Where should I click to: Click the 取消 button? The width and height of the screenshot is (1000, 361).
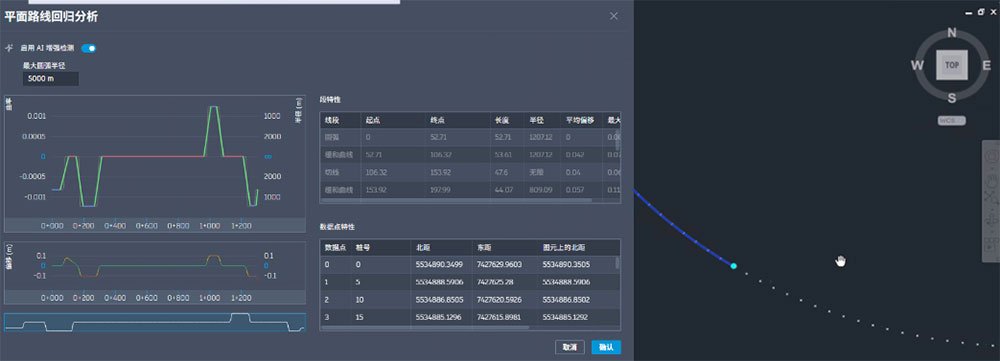pos(570,348)
